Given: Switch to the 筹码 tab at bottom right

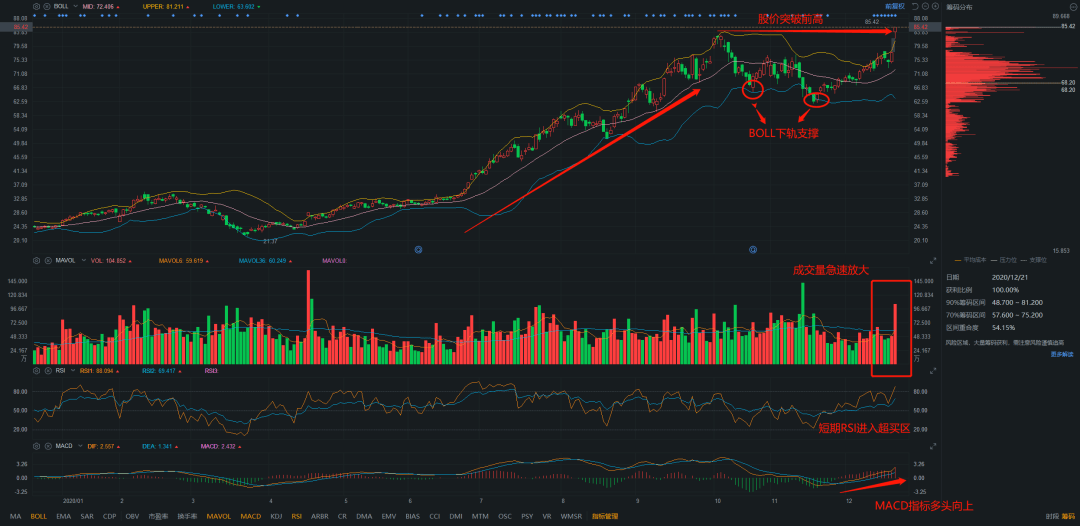Looking at the screenshot, I should [1069, 516].
